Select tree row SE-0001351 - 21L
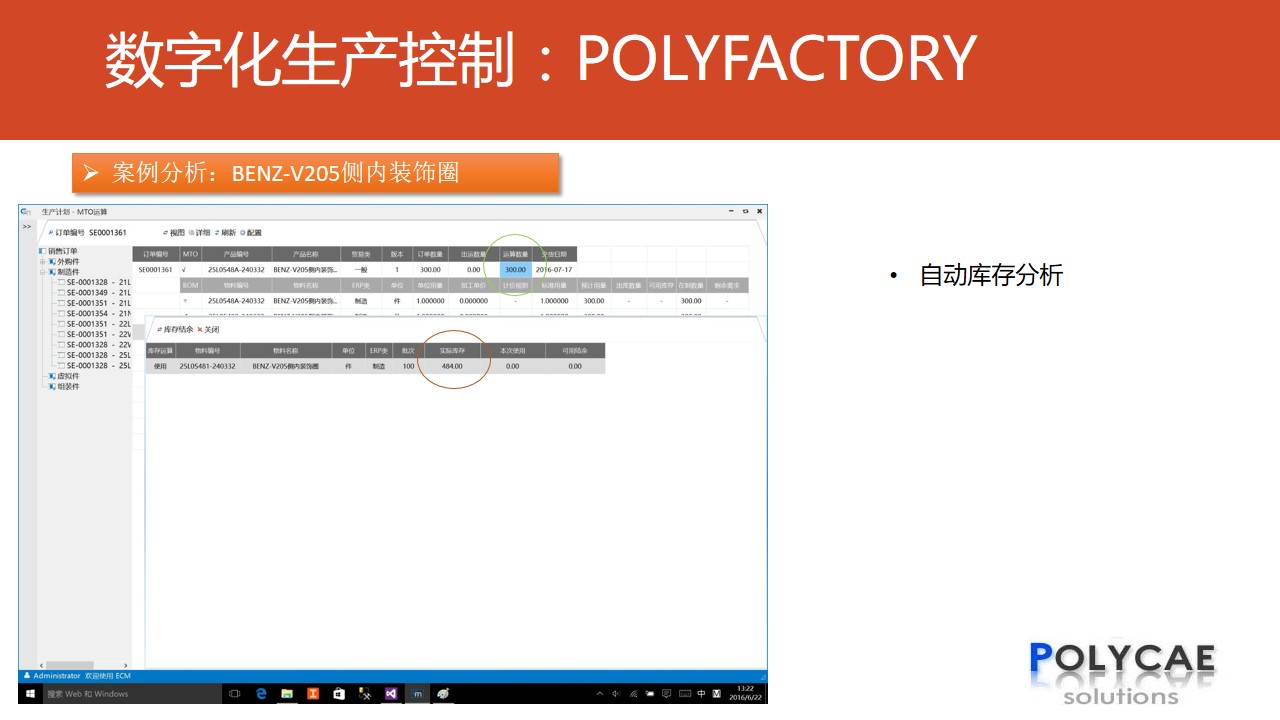1280x720 pixels. coord(95,303)
